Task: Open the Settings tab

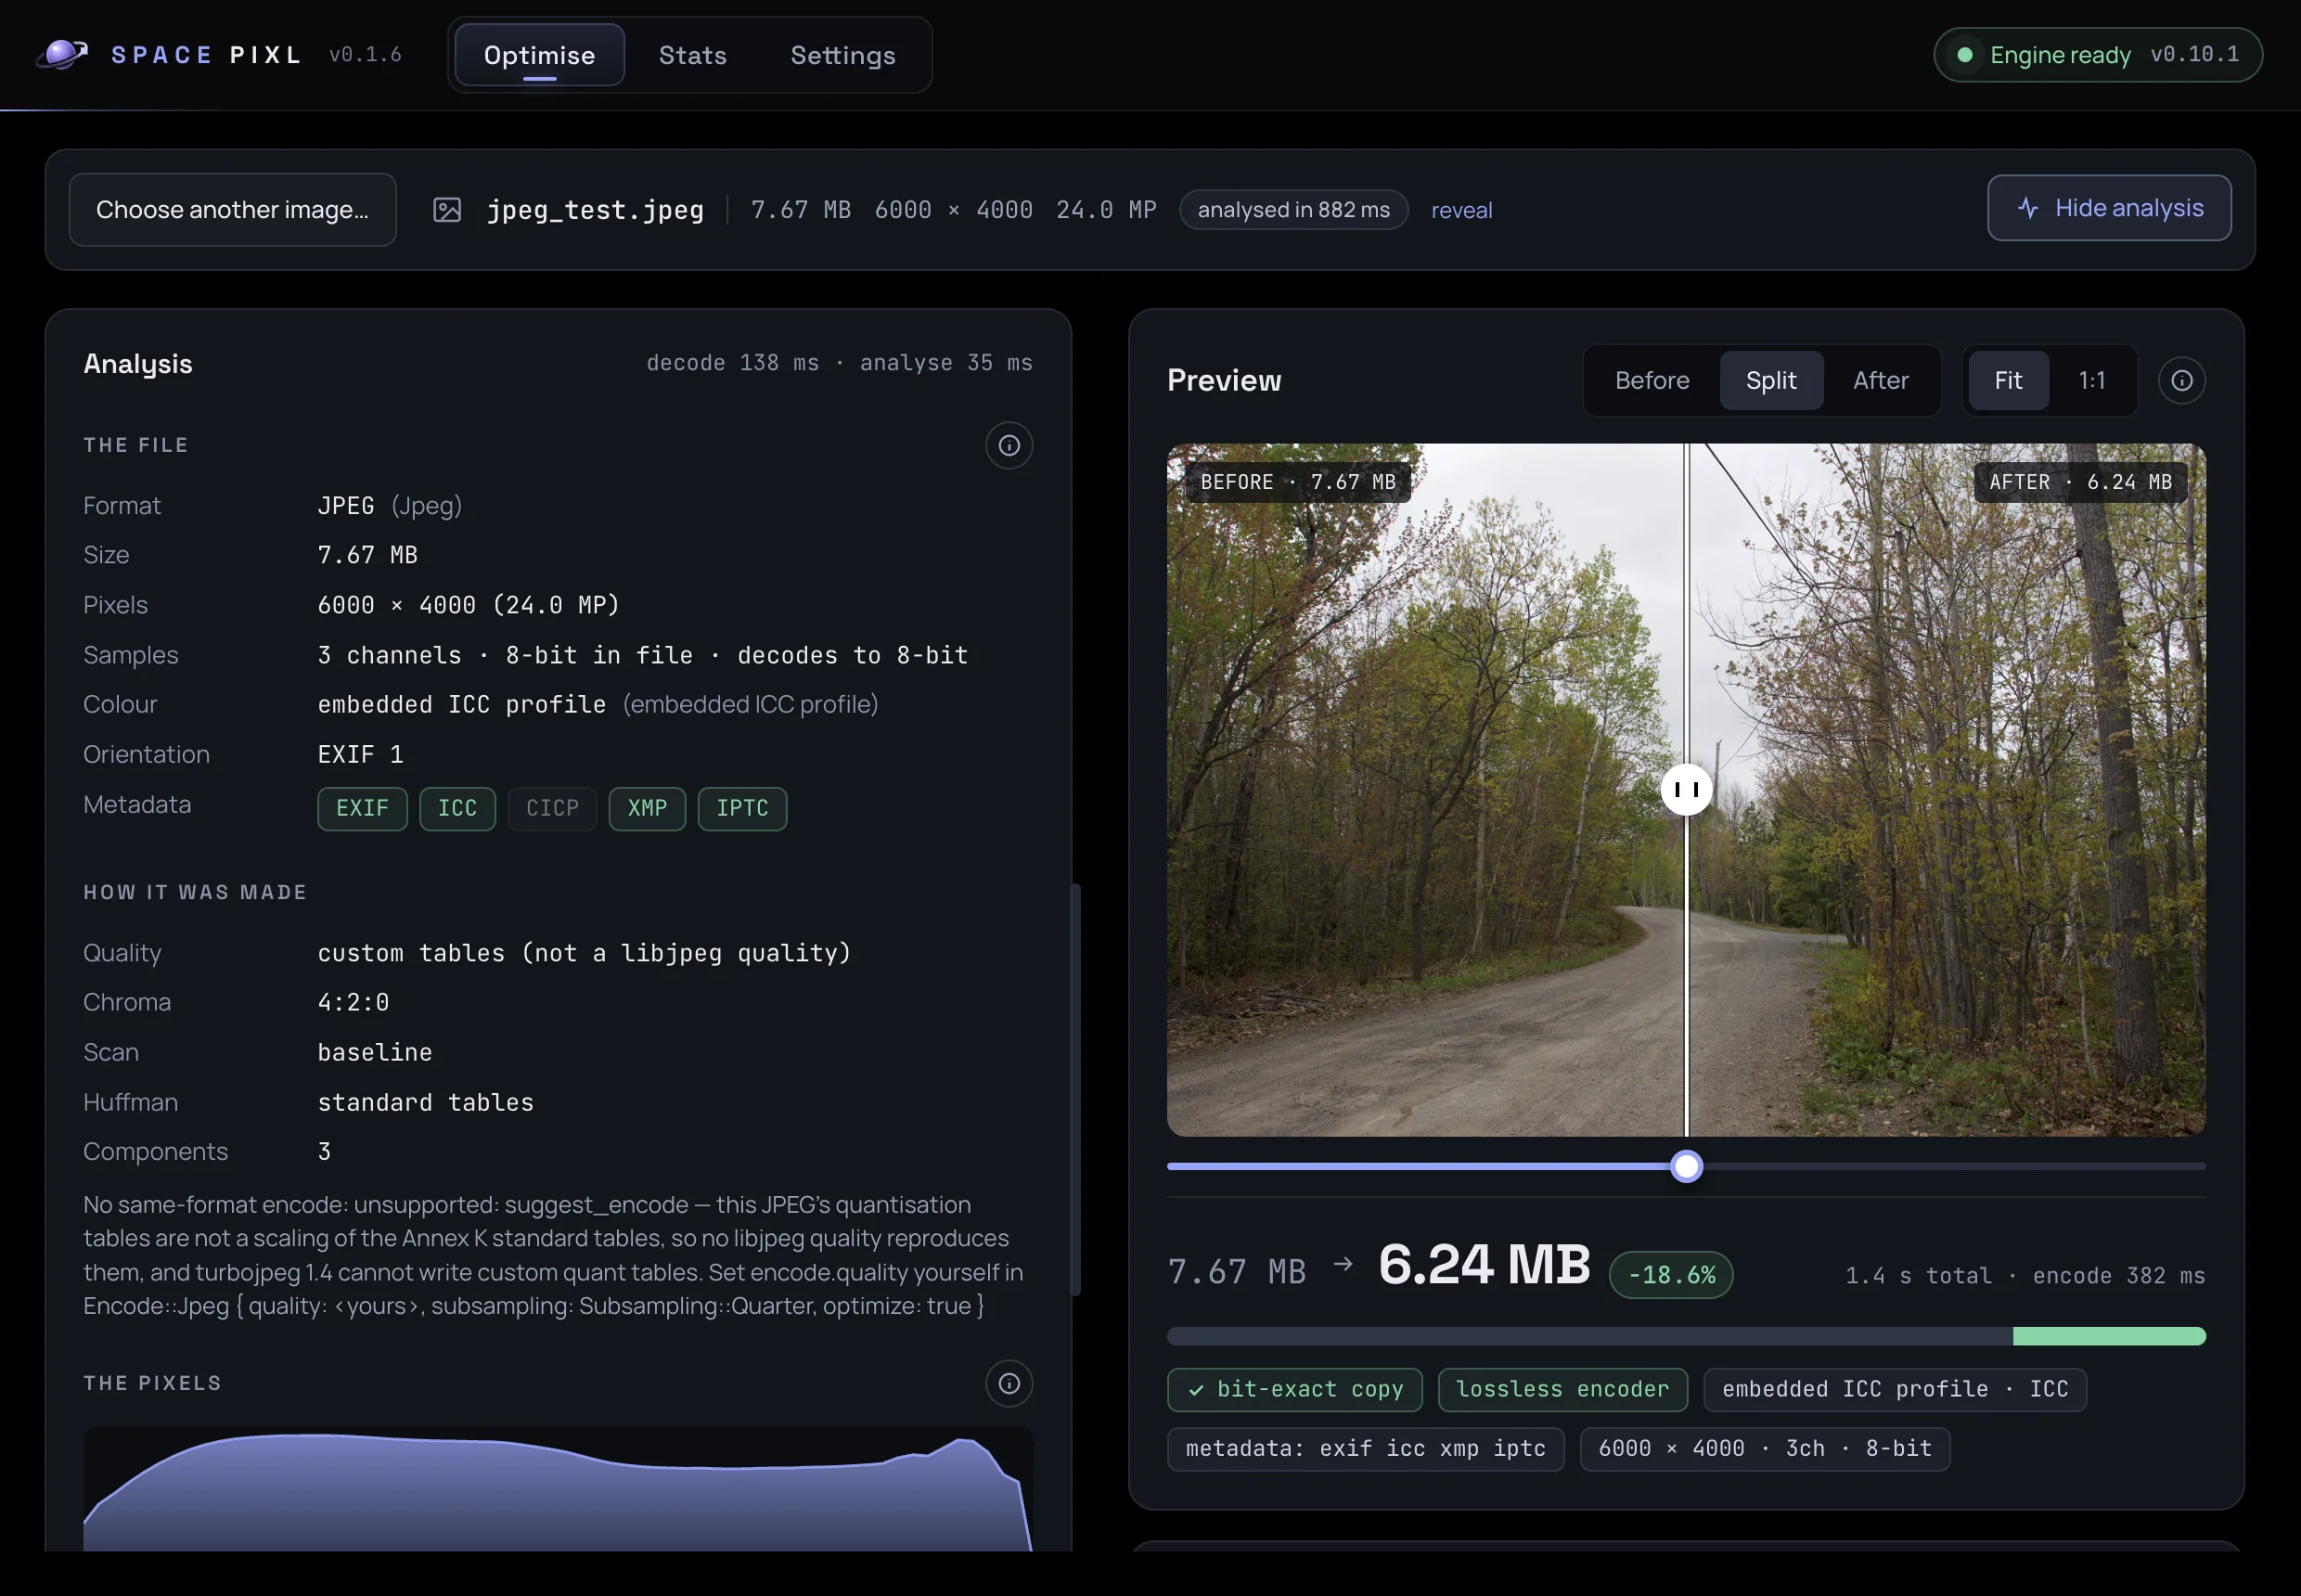Action: point(843,55)
